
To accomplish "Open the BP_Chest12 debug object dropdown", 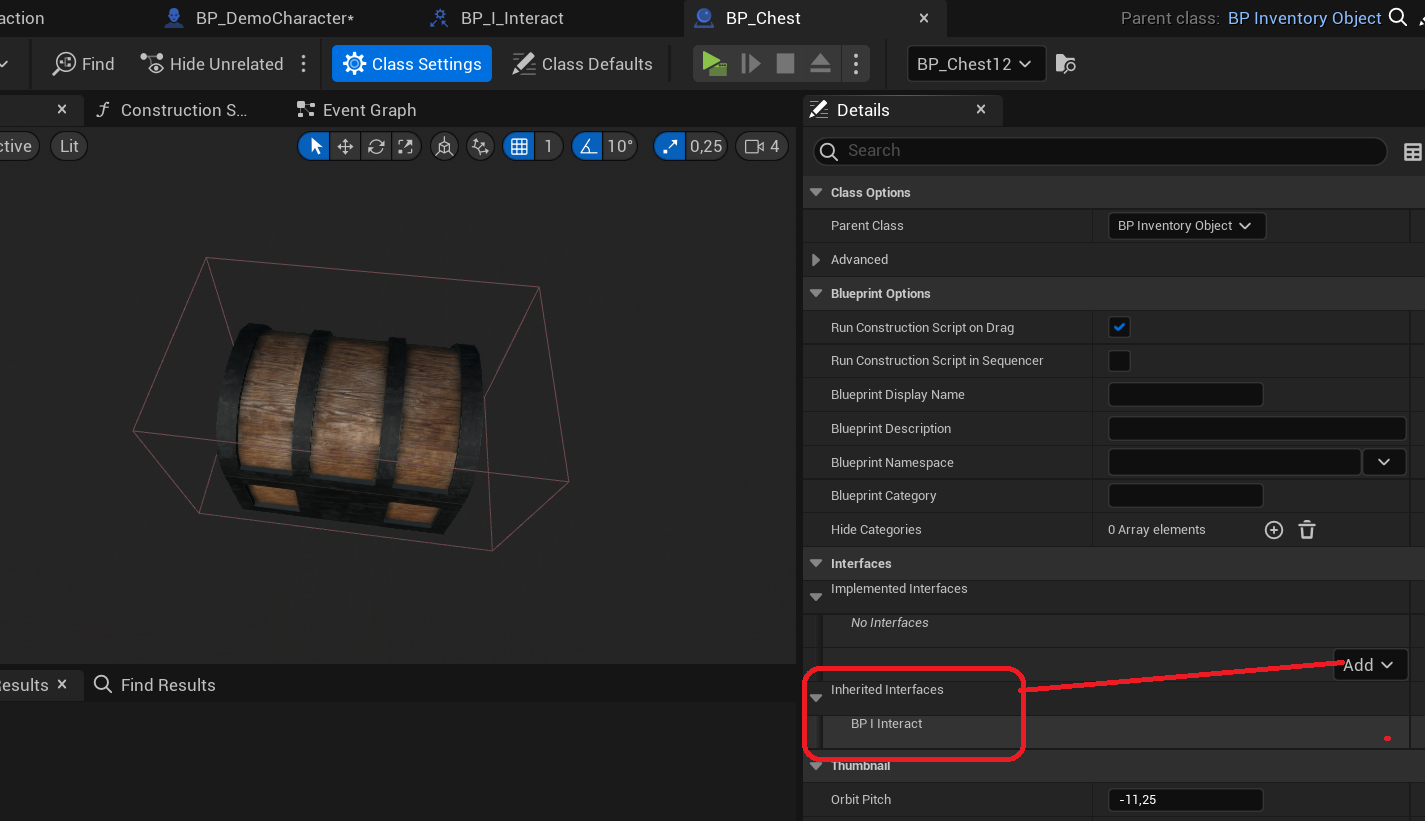I will coord(976,64).
